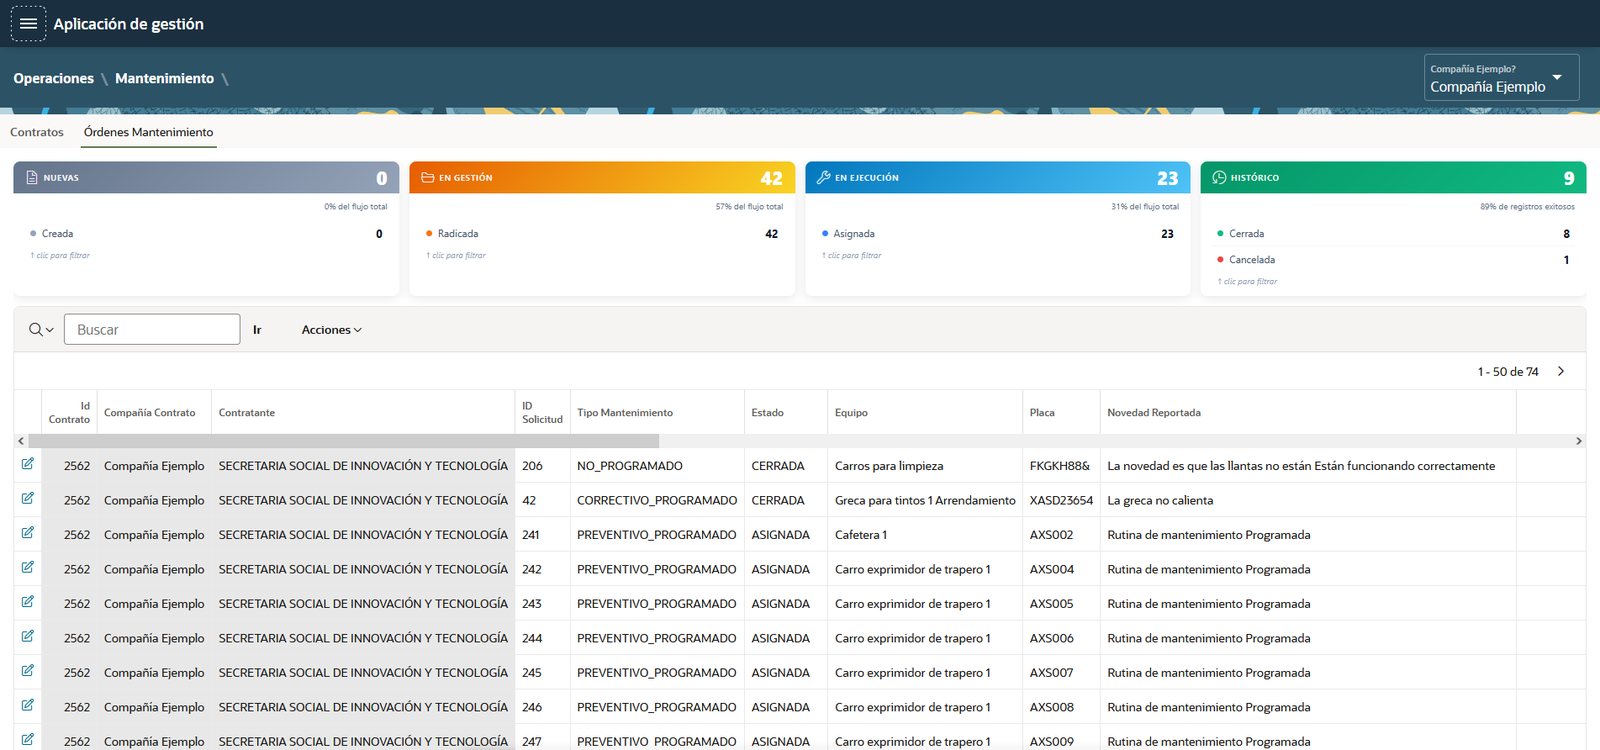
Task: Click the Histórico clock icon
Action: tap(1219, 177)
